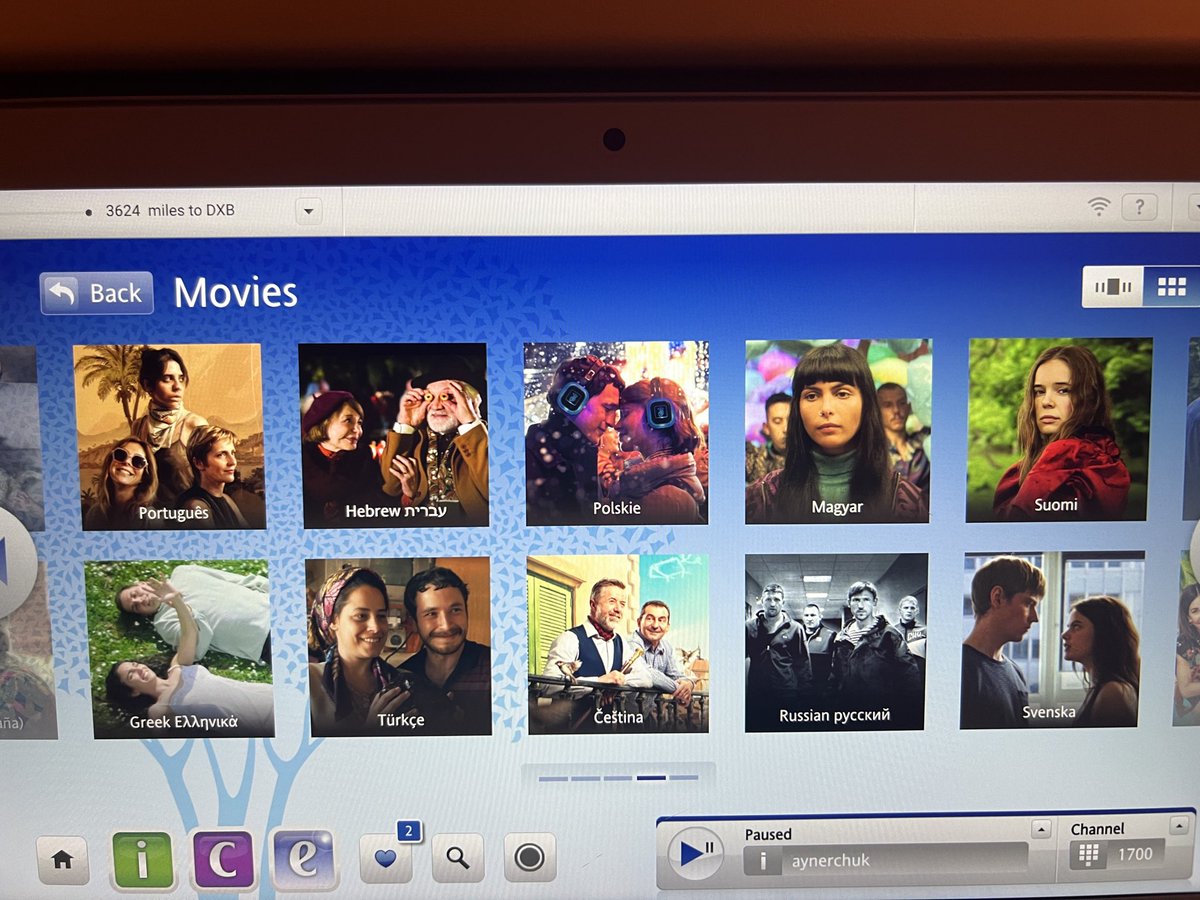Open the purple 'c' communications section
The height and width of the screenshot is (900, 1200).
click(x=224, y=859)
